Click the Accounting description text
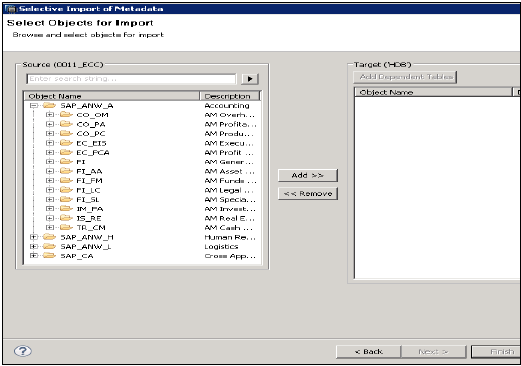 coord(227,106)
